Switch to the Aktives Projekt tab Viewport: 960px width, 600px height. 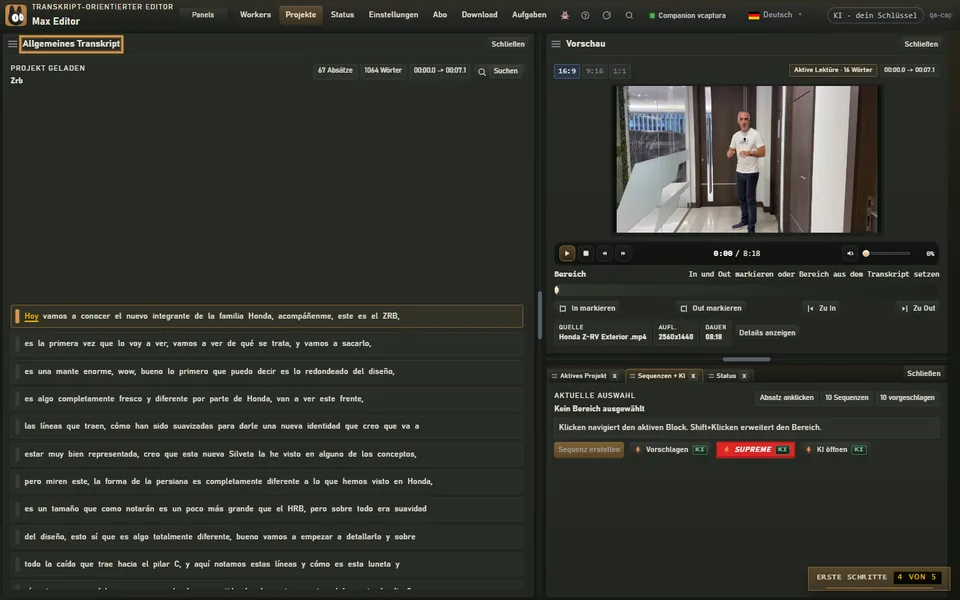pos(583,376)
